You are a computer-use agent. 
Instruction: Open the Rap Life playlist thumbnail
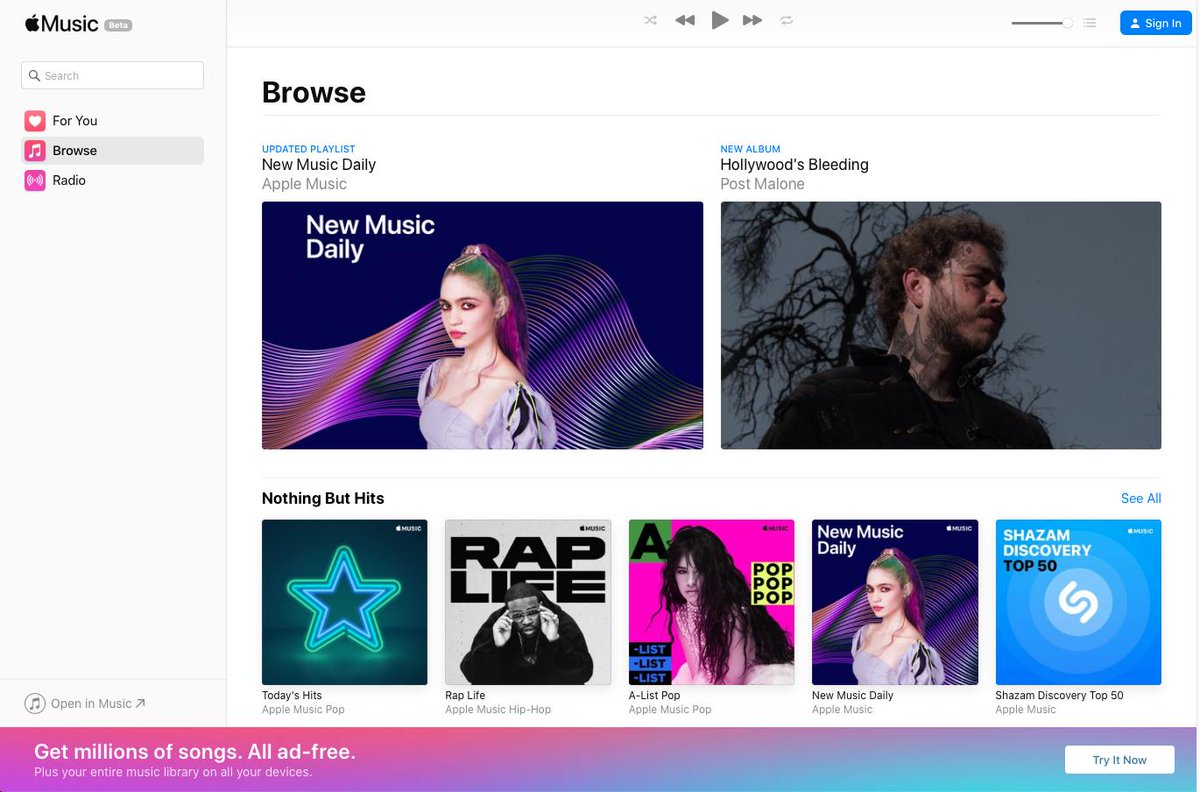coord(528,602)
